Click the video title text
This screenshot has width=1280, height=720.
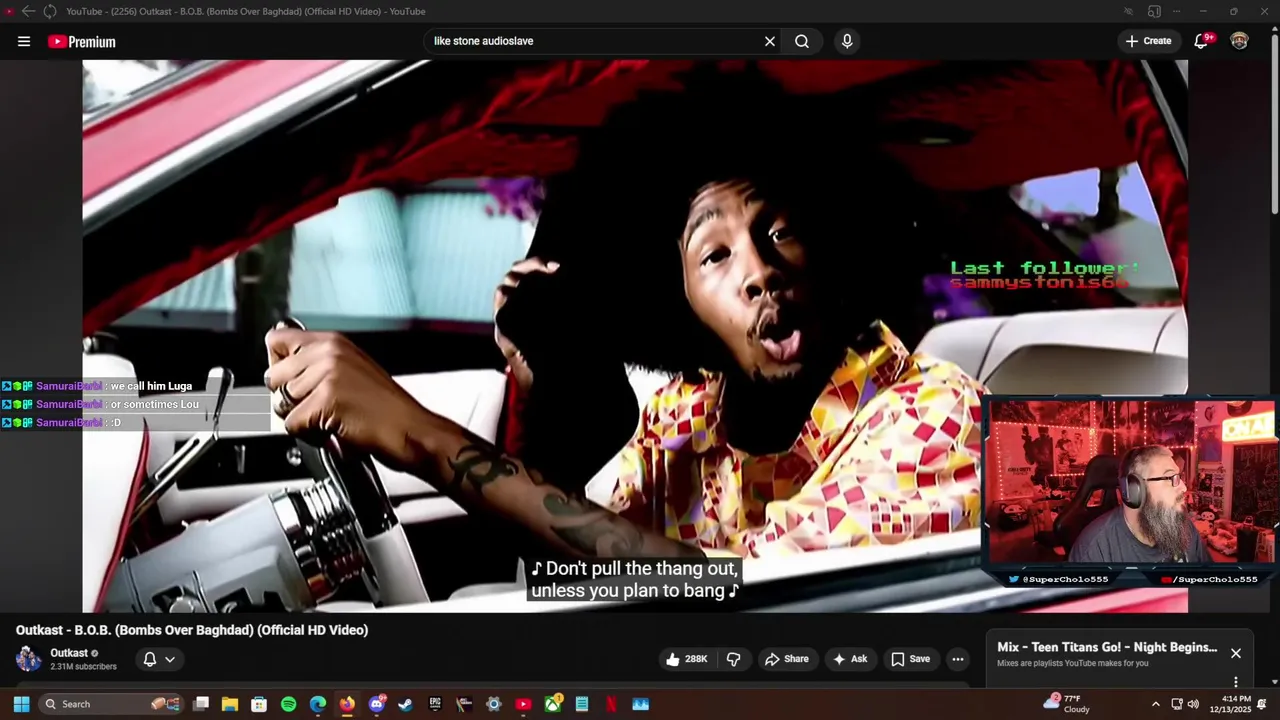coord(192,630)
